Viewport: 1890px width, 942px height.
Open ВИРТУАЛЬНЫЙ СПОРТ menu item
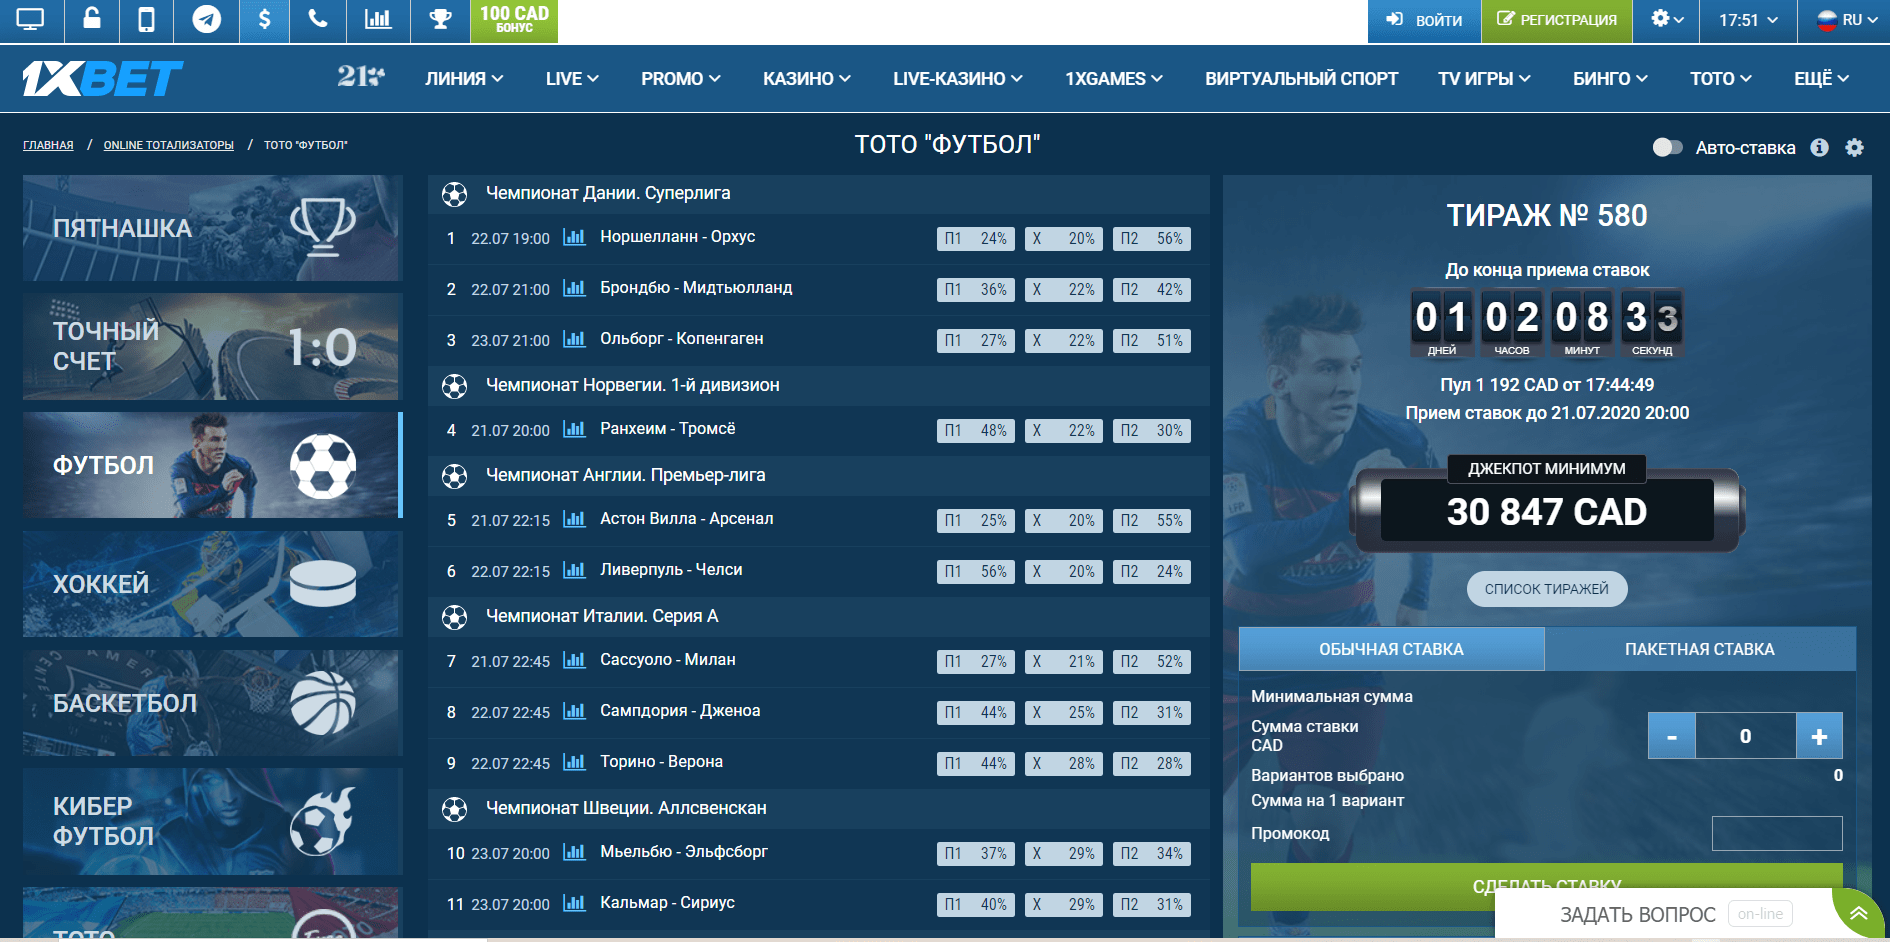(1301, 78)
